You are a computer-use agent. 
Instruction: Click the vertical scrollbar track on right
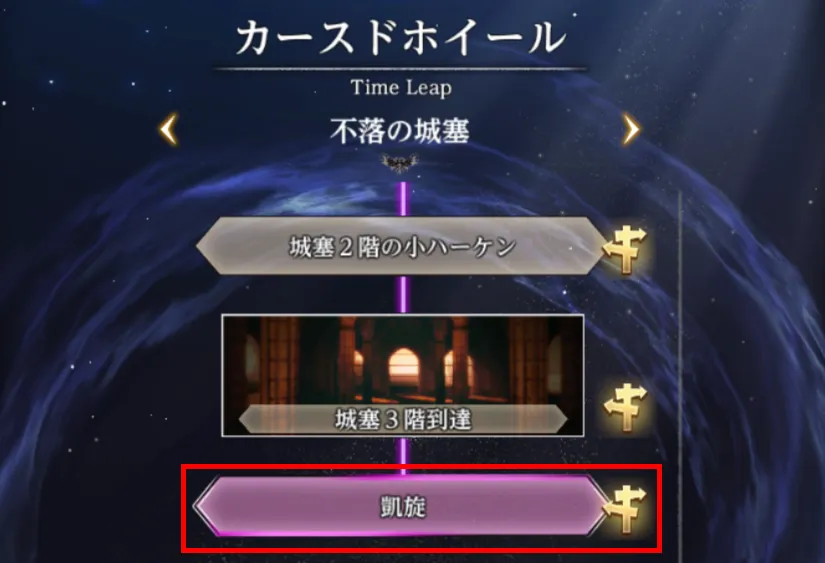[680, 376]
